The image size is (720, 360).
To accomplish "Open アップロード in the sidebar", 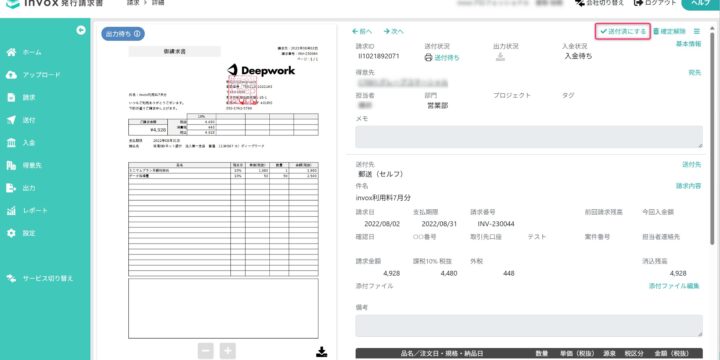I will pyautogui.click(x=34, y=75).
